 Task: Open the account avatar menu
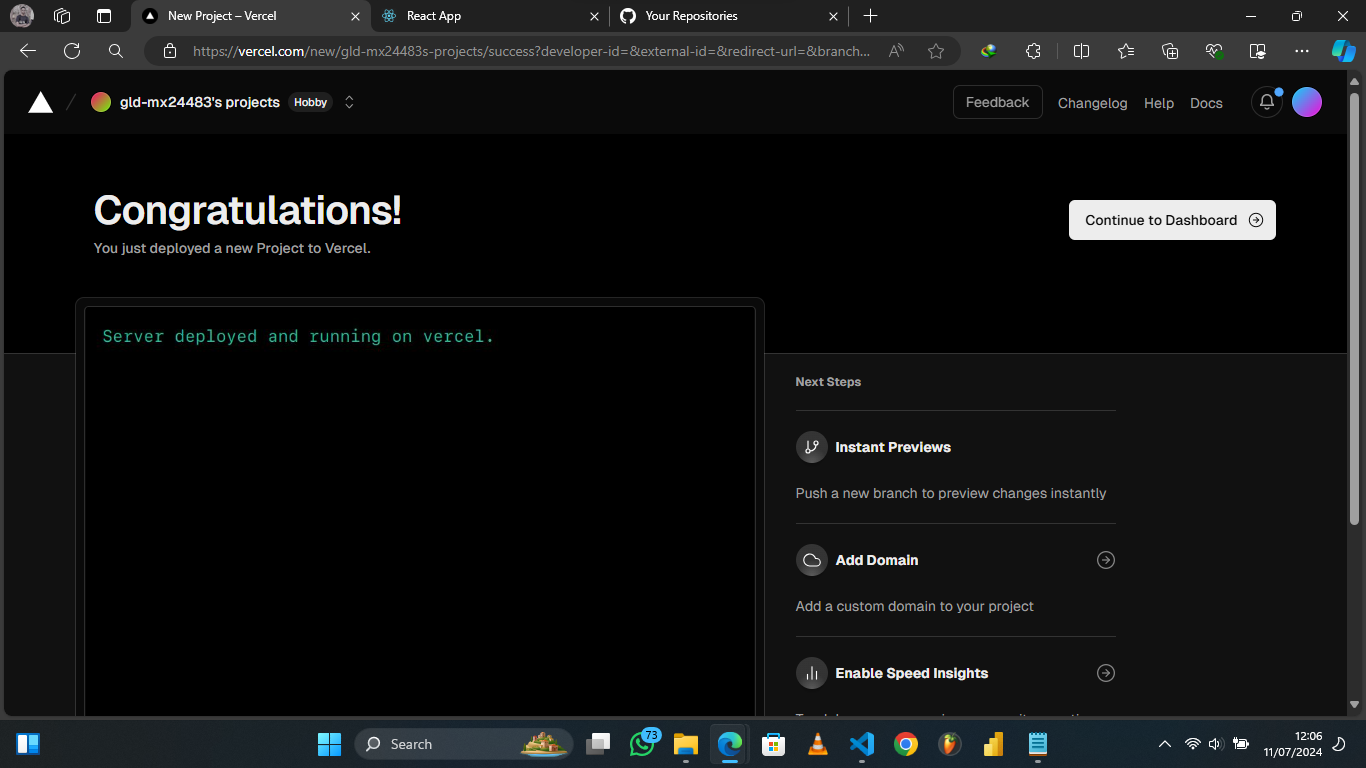pyautogui.click(x=1307, y=101)
